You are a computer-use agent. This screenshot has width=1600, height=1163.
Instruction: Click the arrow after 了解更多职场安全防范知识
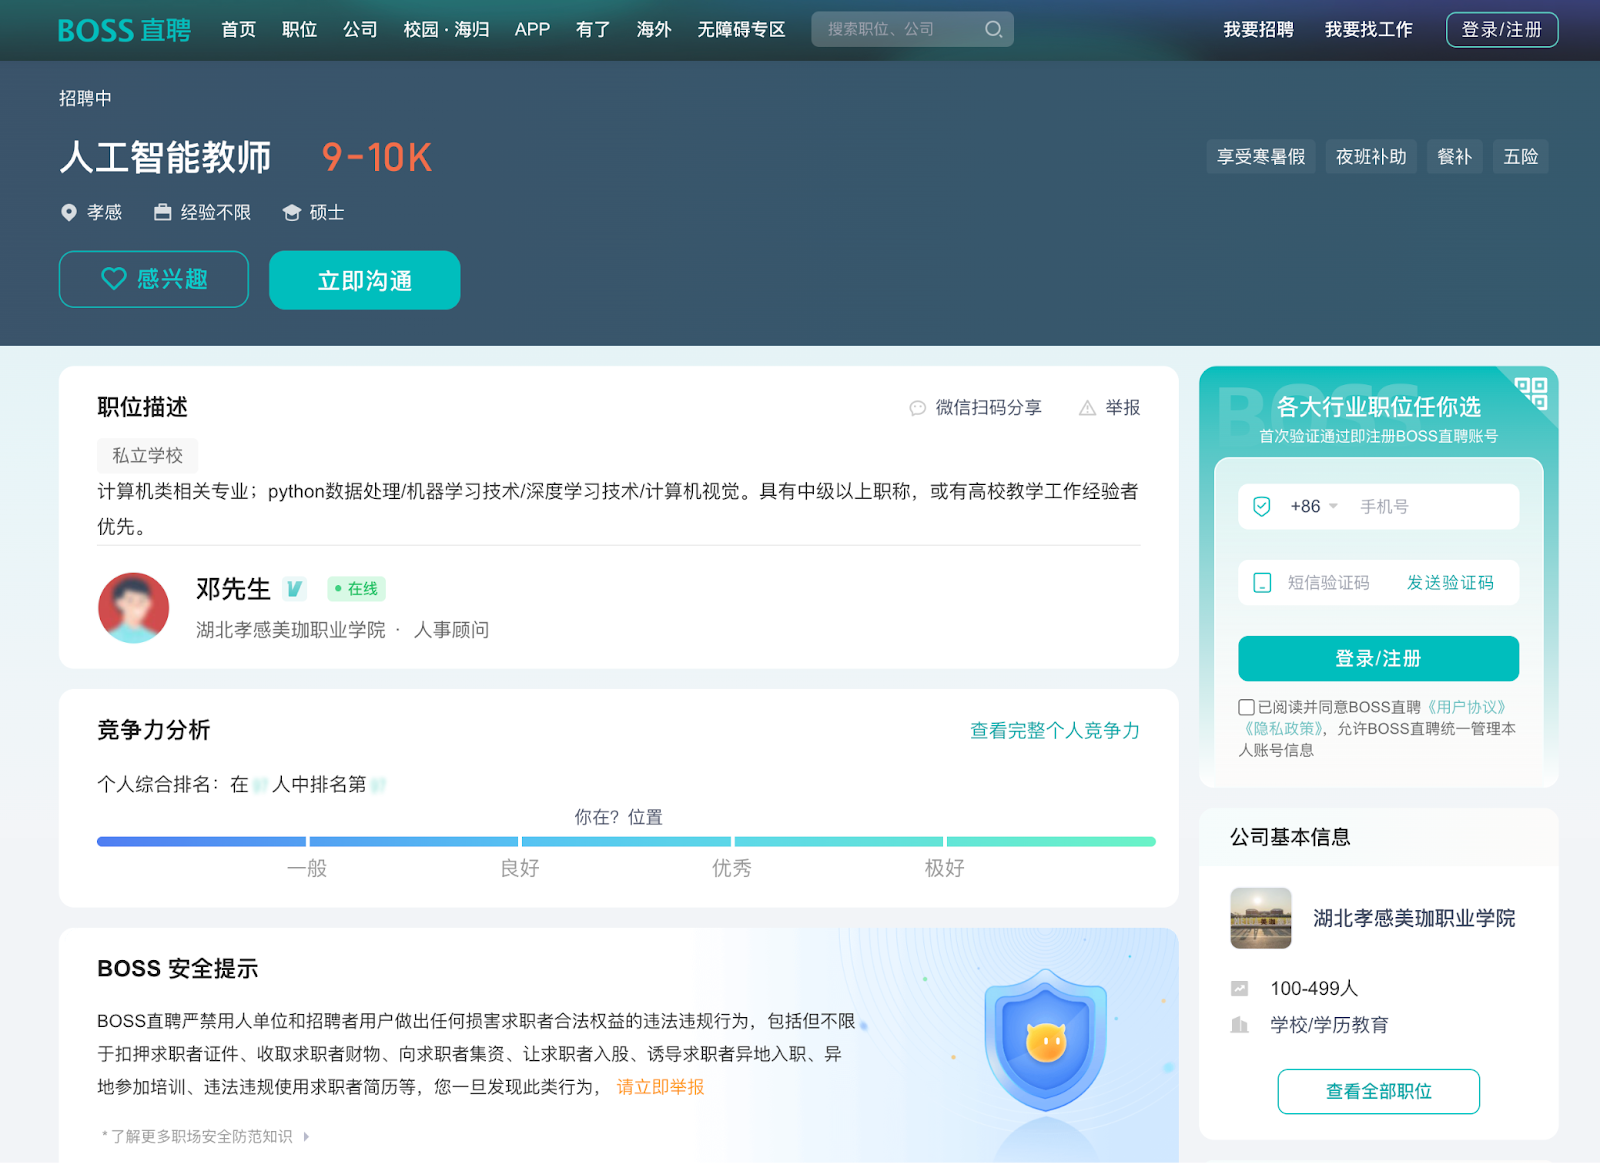click(306, 1136)
